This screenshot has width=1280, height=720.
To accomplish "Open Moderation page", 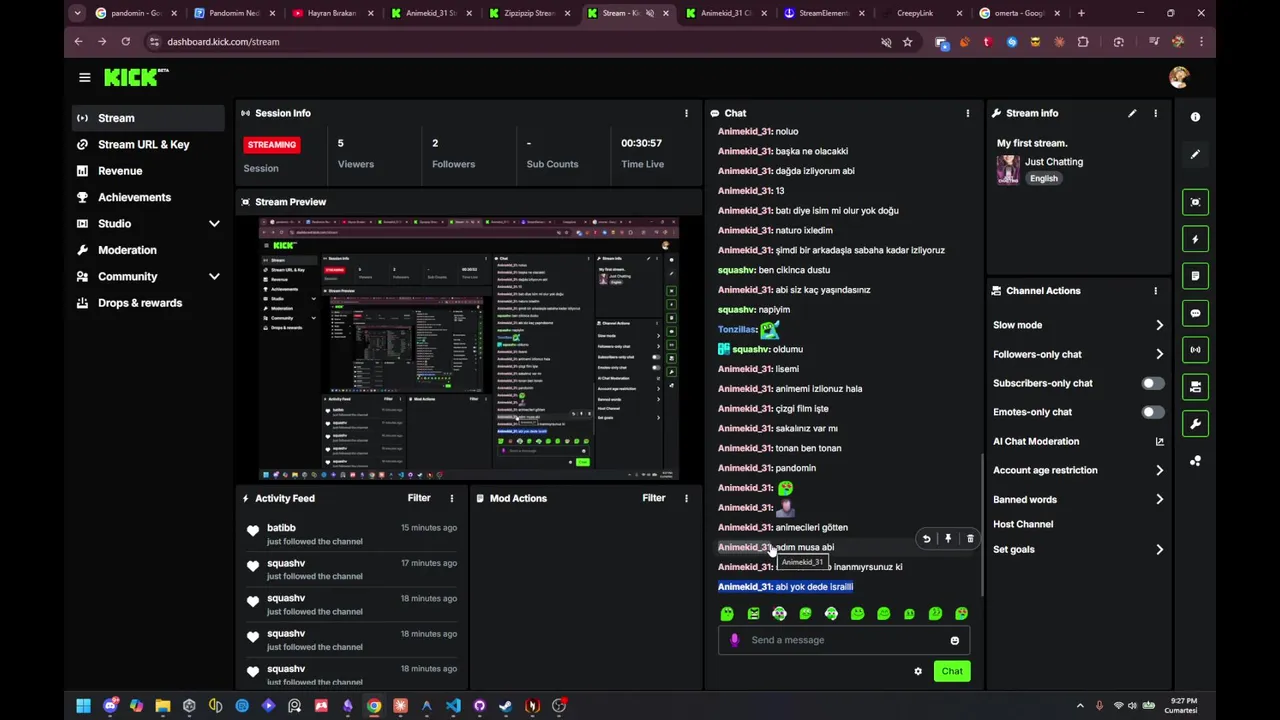I will coord(148,250).
